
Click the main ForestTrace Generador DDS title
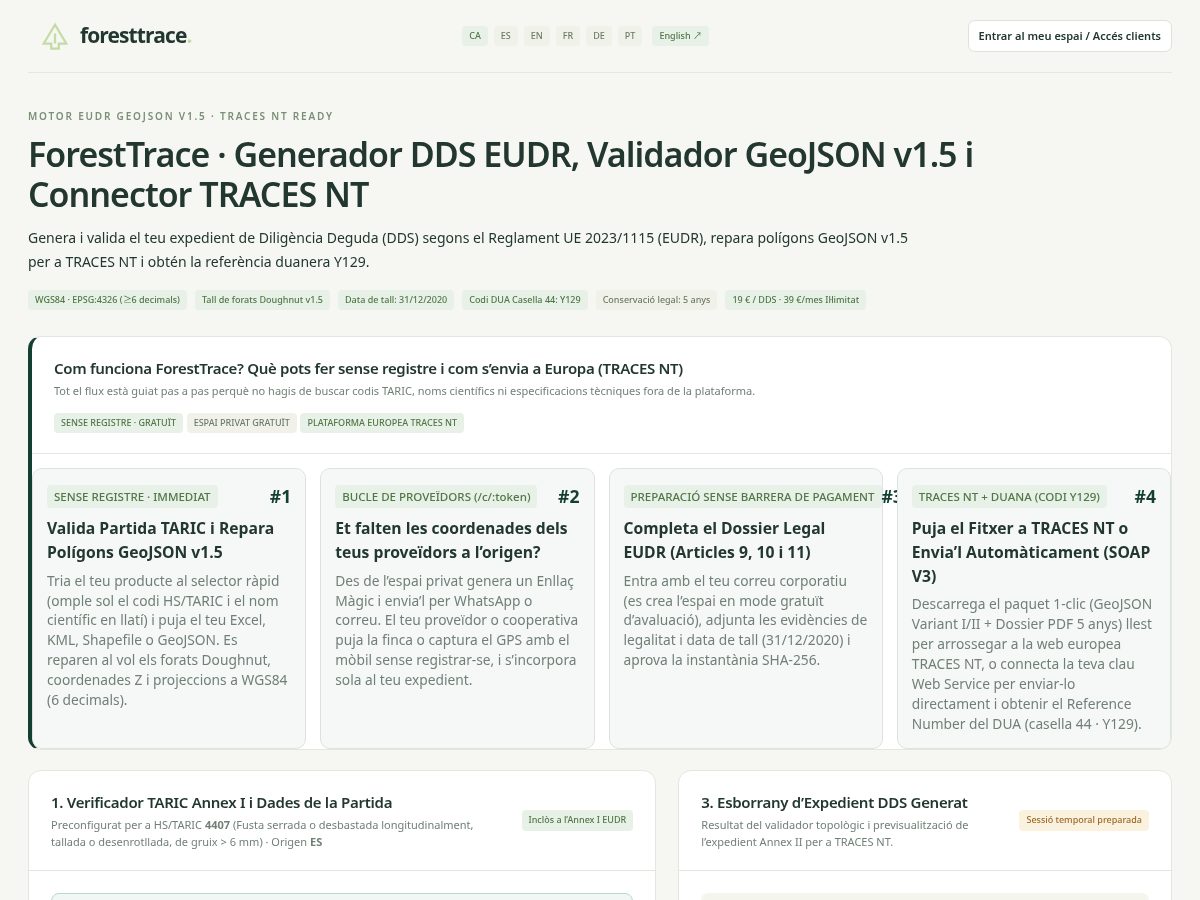(501, 174)
